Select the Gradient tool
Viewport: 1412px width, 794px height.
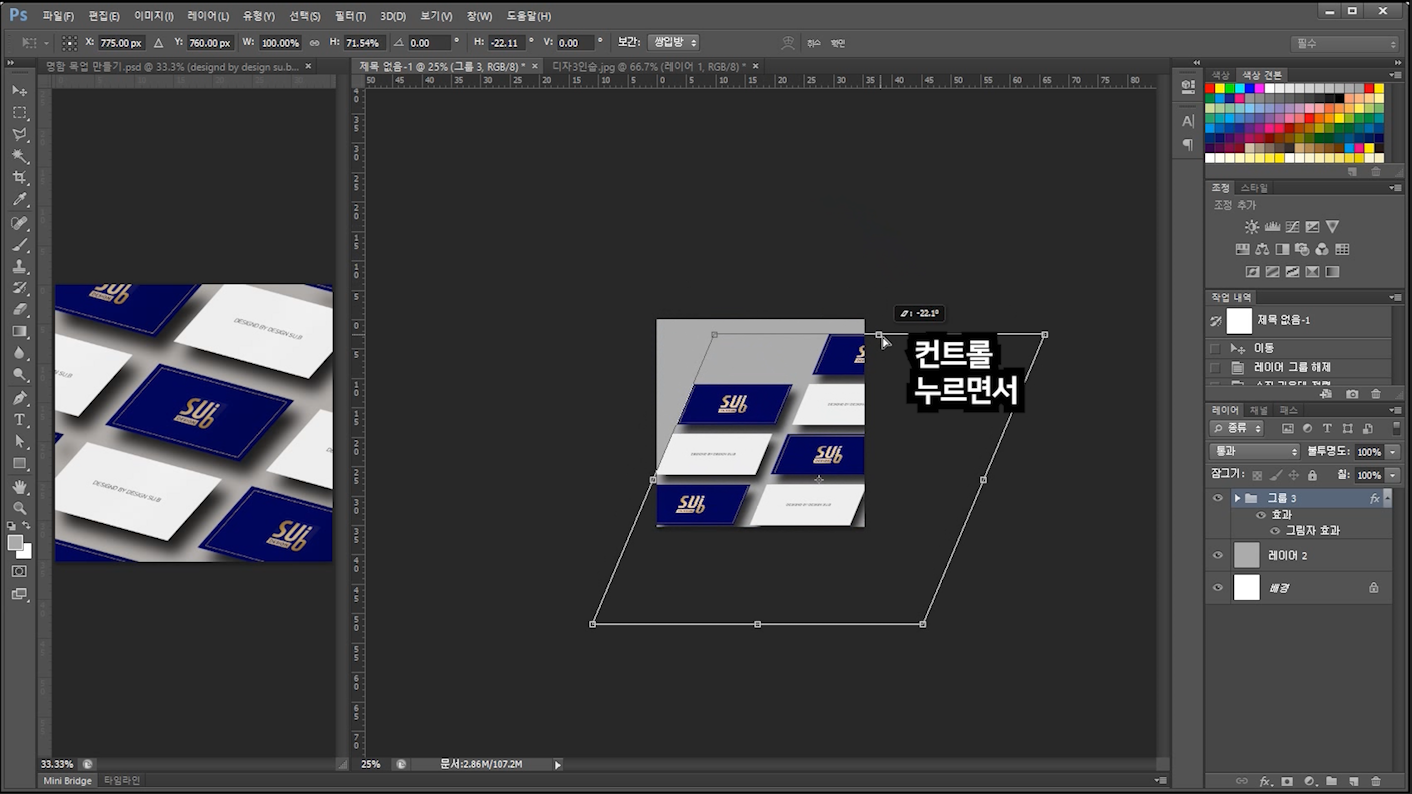coord(20,331)
